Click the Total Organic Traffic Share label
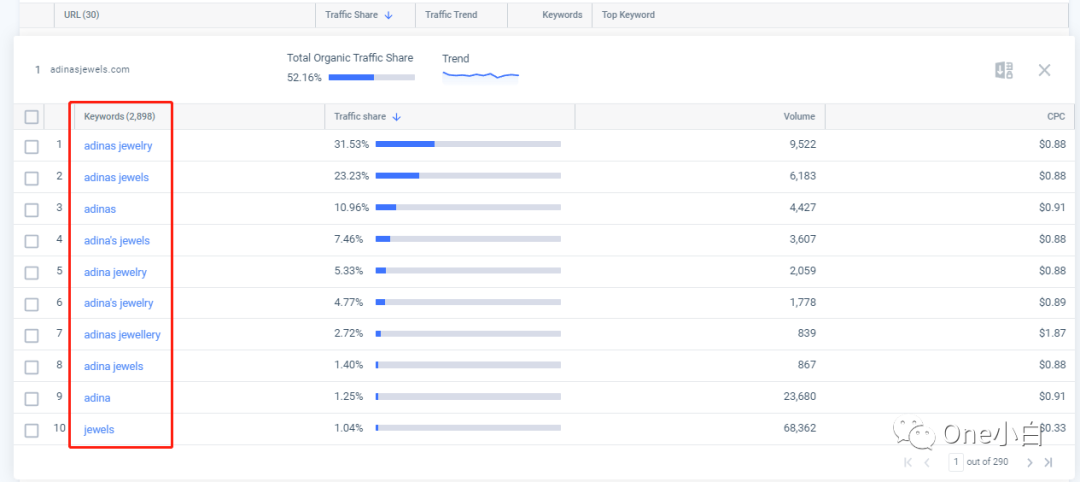 point(351,58)
